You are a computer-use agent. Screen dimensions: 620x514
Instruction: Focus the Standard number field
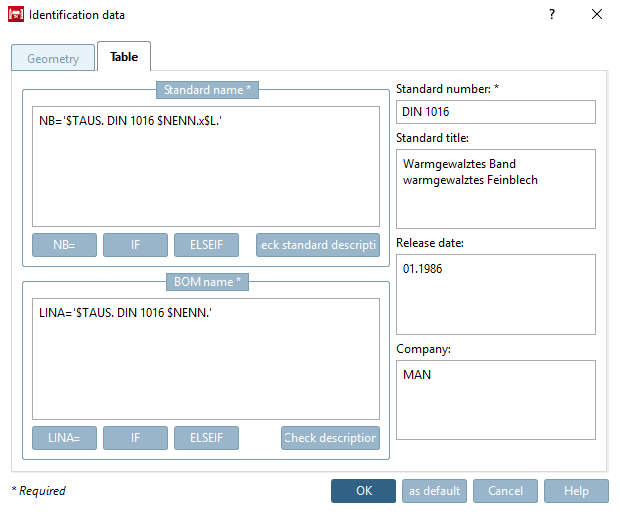click(x=496, y=112)
